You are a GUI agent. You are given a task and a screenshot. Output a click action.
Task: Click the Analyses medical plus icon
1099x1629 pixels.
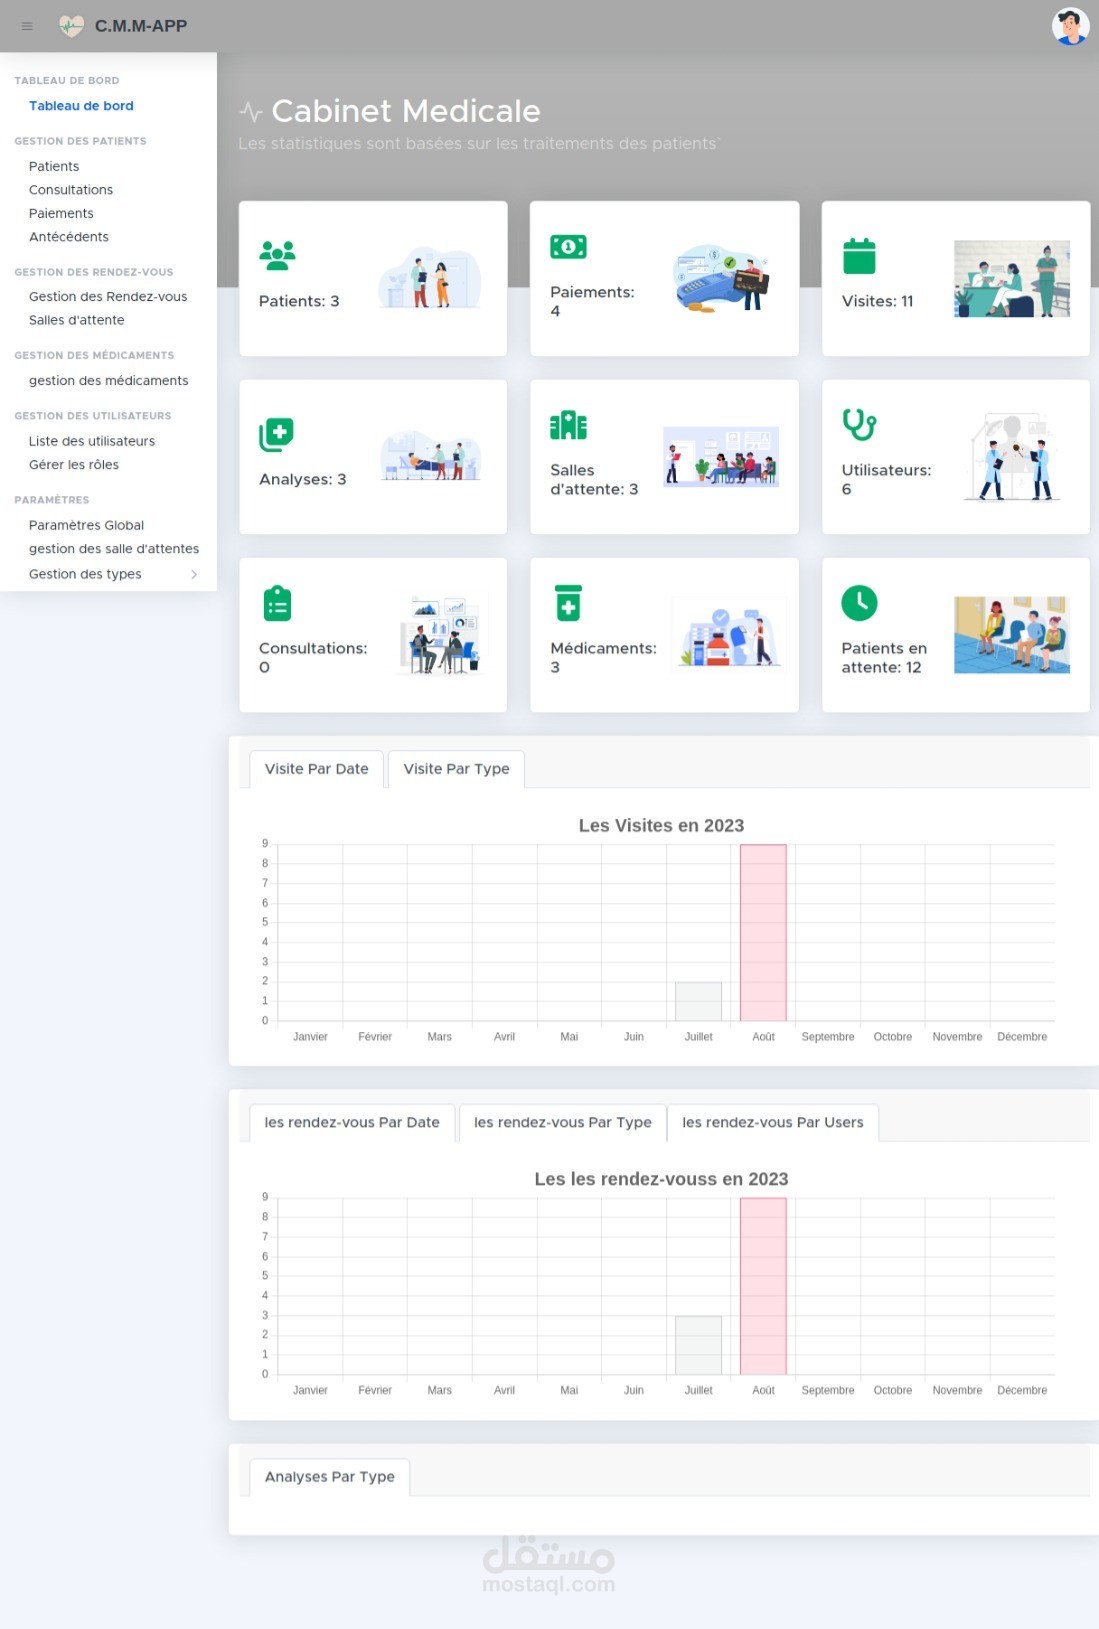(x=276, y=434)
